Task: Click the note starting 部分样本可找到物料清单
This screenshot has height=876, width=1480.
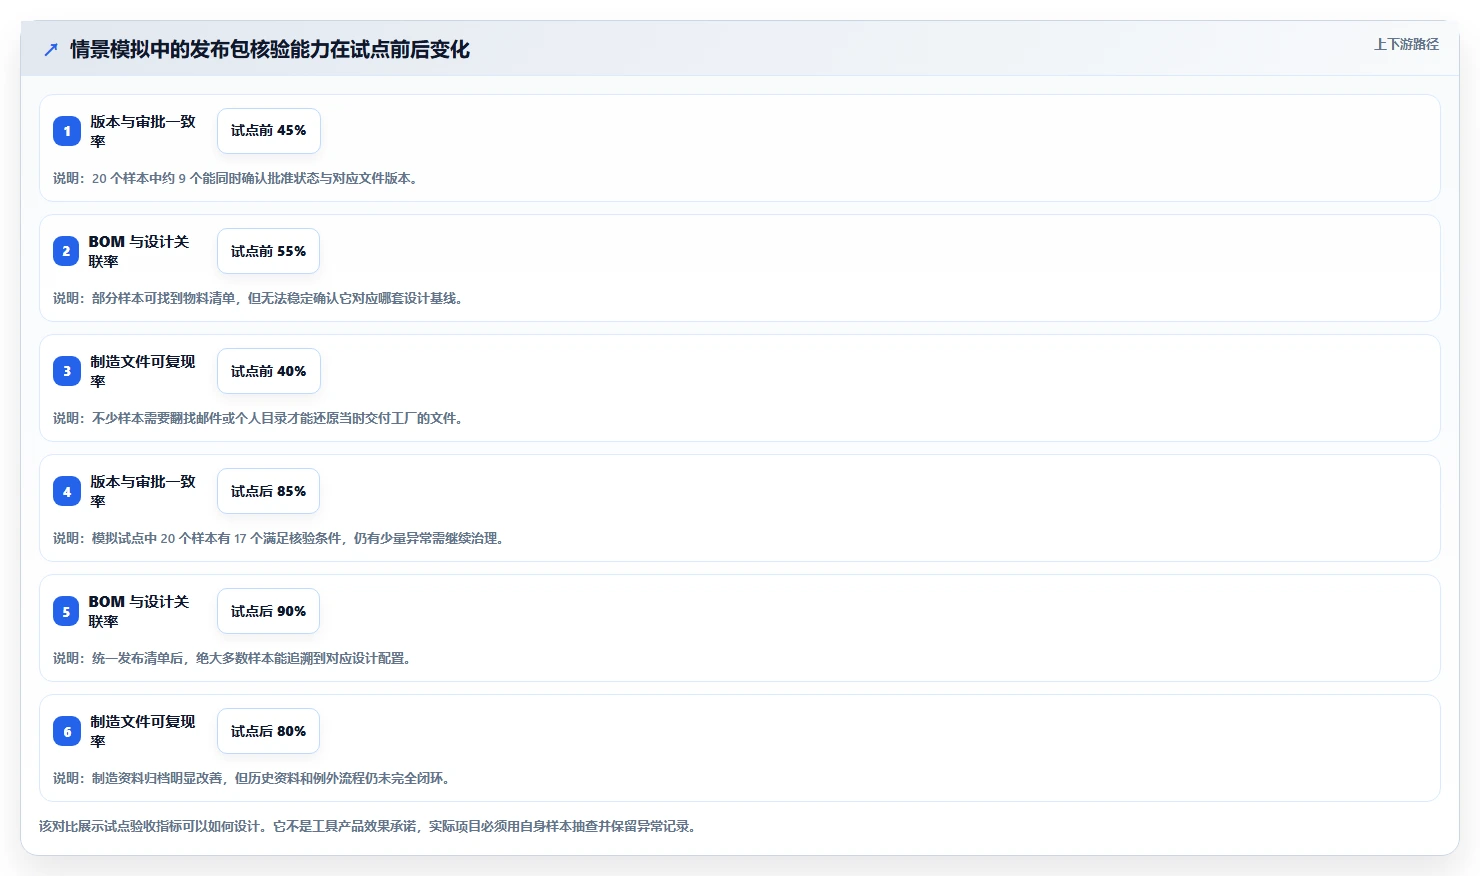Action: [259, 298]
